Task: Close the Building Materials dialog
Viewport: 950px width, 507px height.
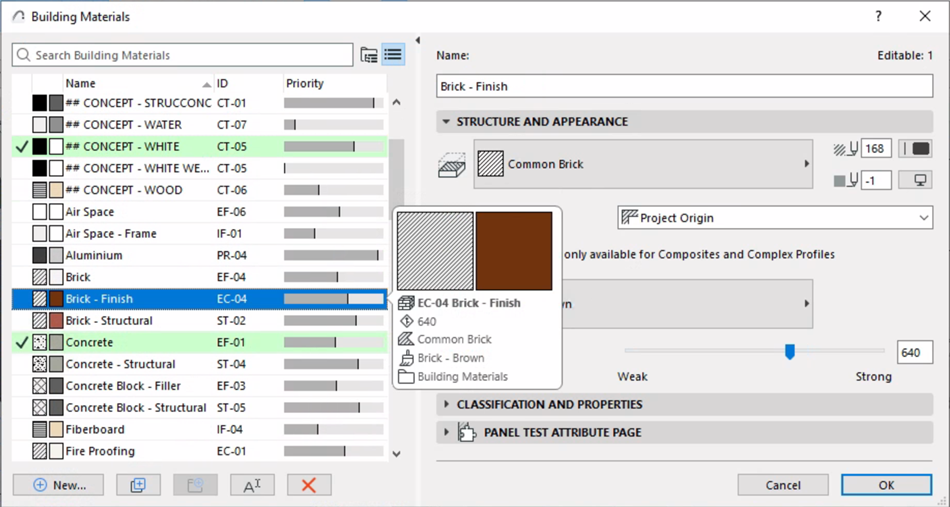Action: (925, 16)
